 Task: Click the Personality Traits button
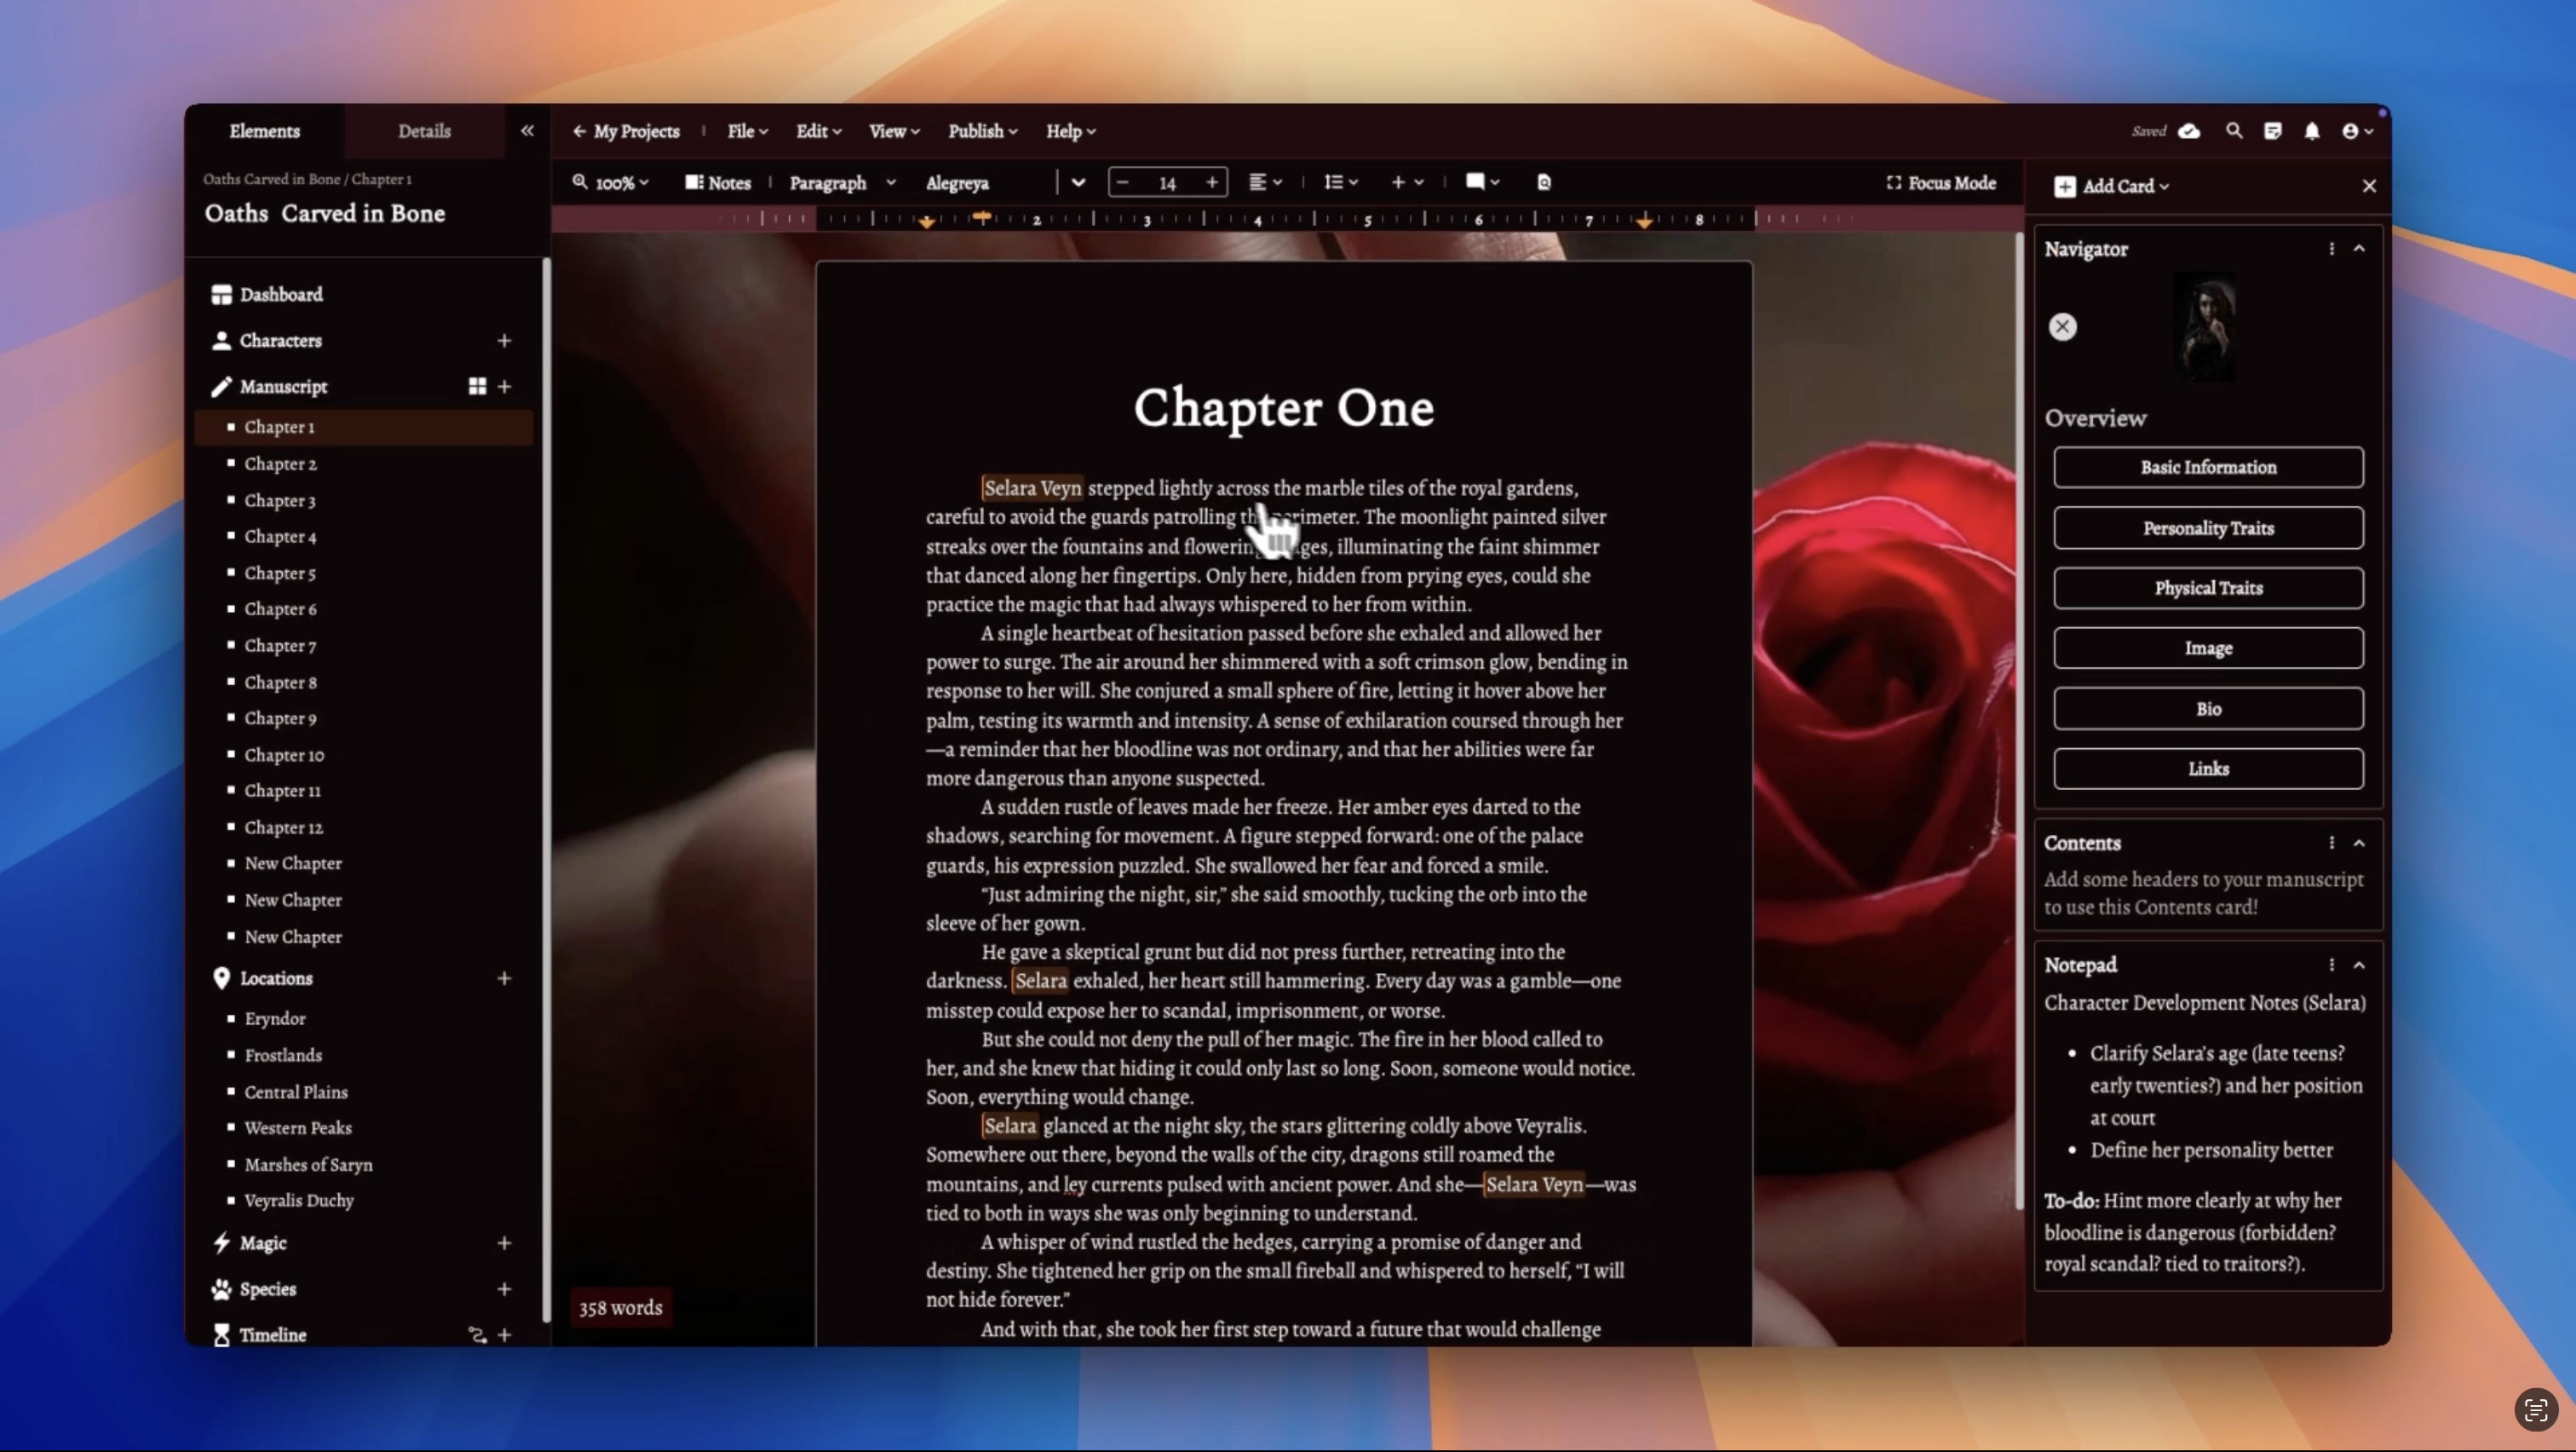point(2208,528)
